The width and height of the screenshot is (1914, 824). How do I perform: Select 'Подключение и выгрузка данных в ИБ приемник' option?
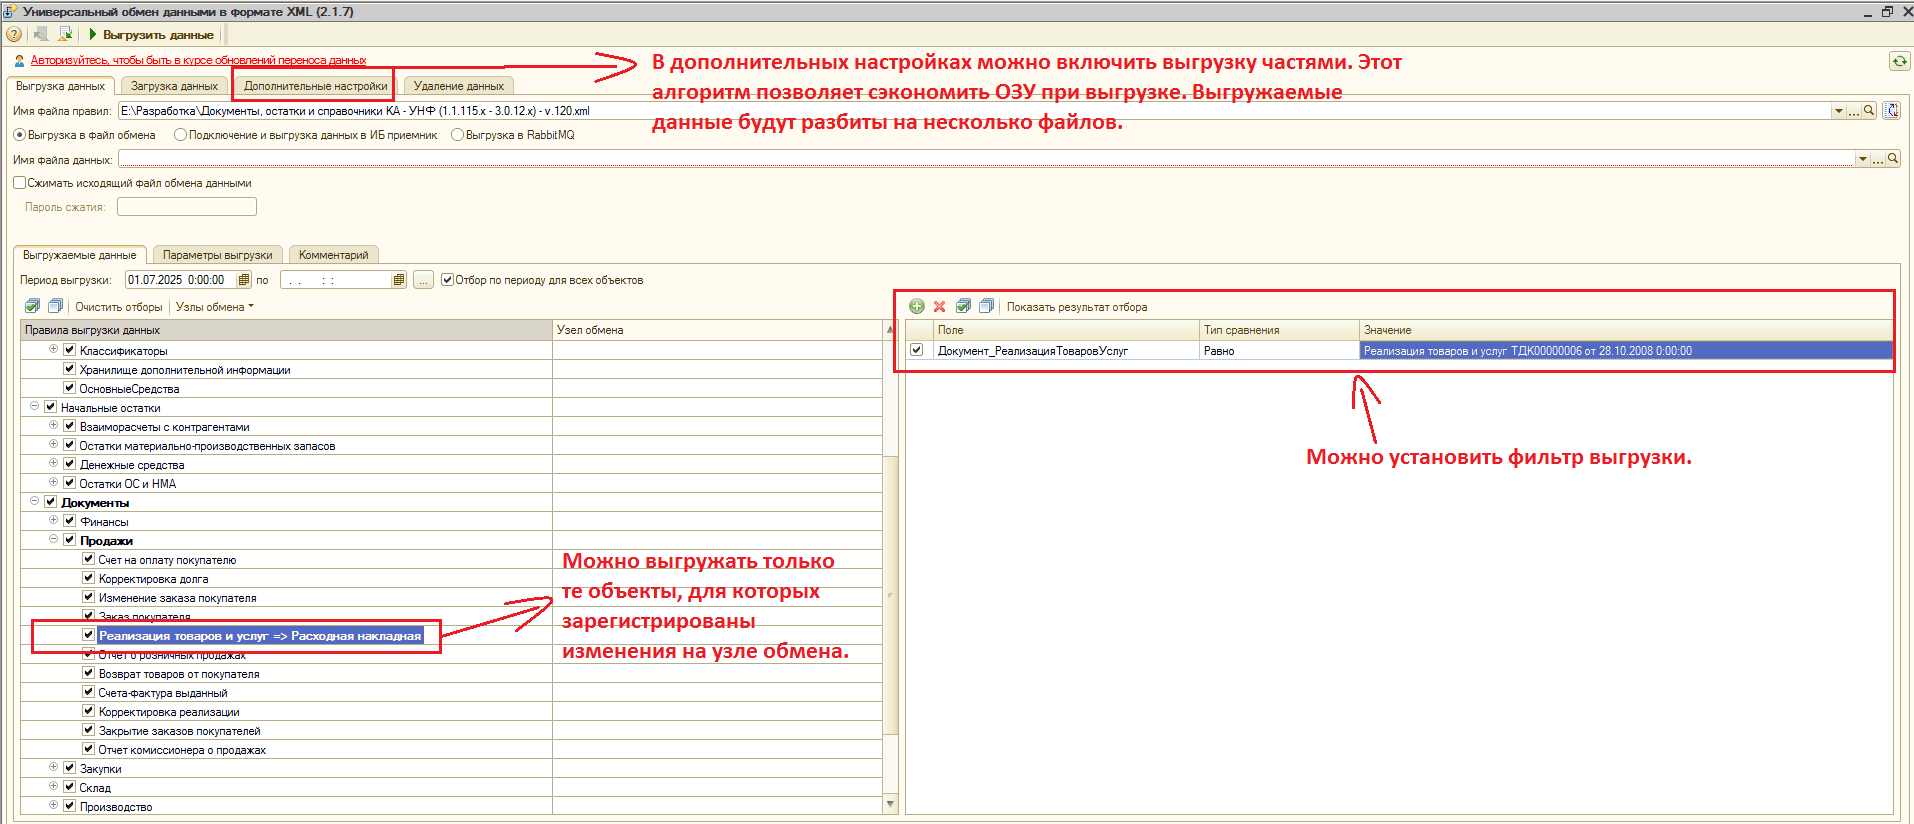pyautogui.click(x=181, y=135)
